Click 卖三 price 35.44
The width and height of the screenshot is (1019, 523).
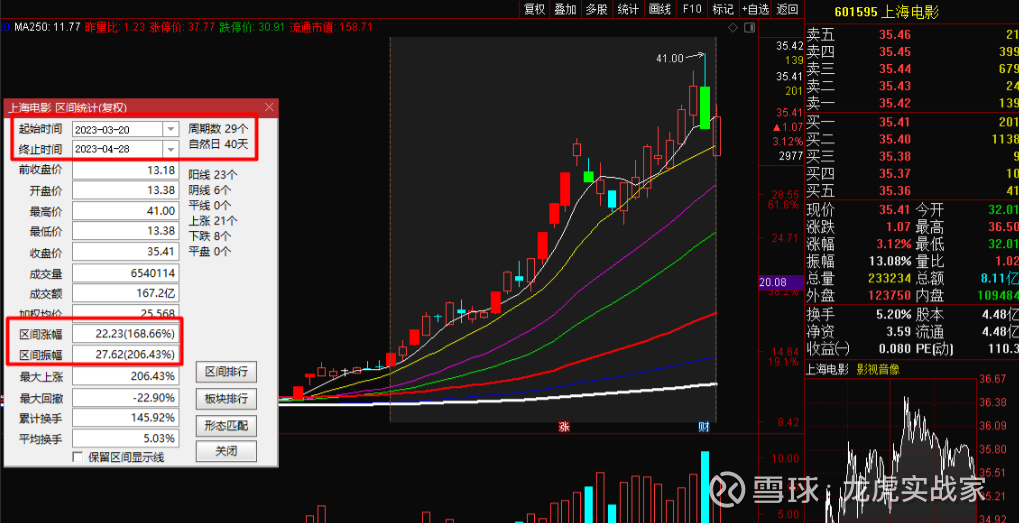895,69
